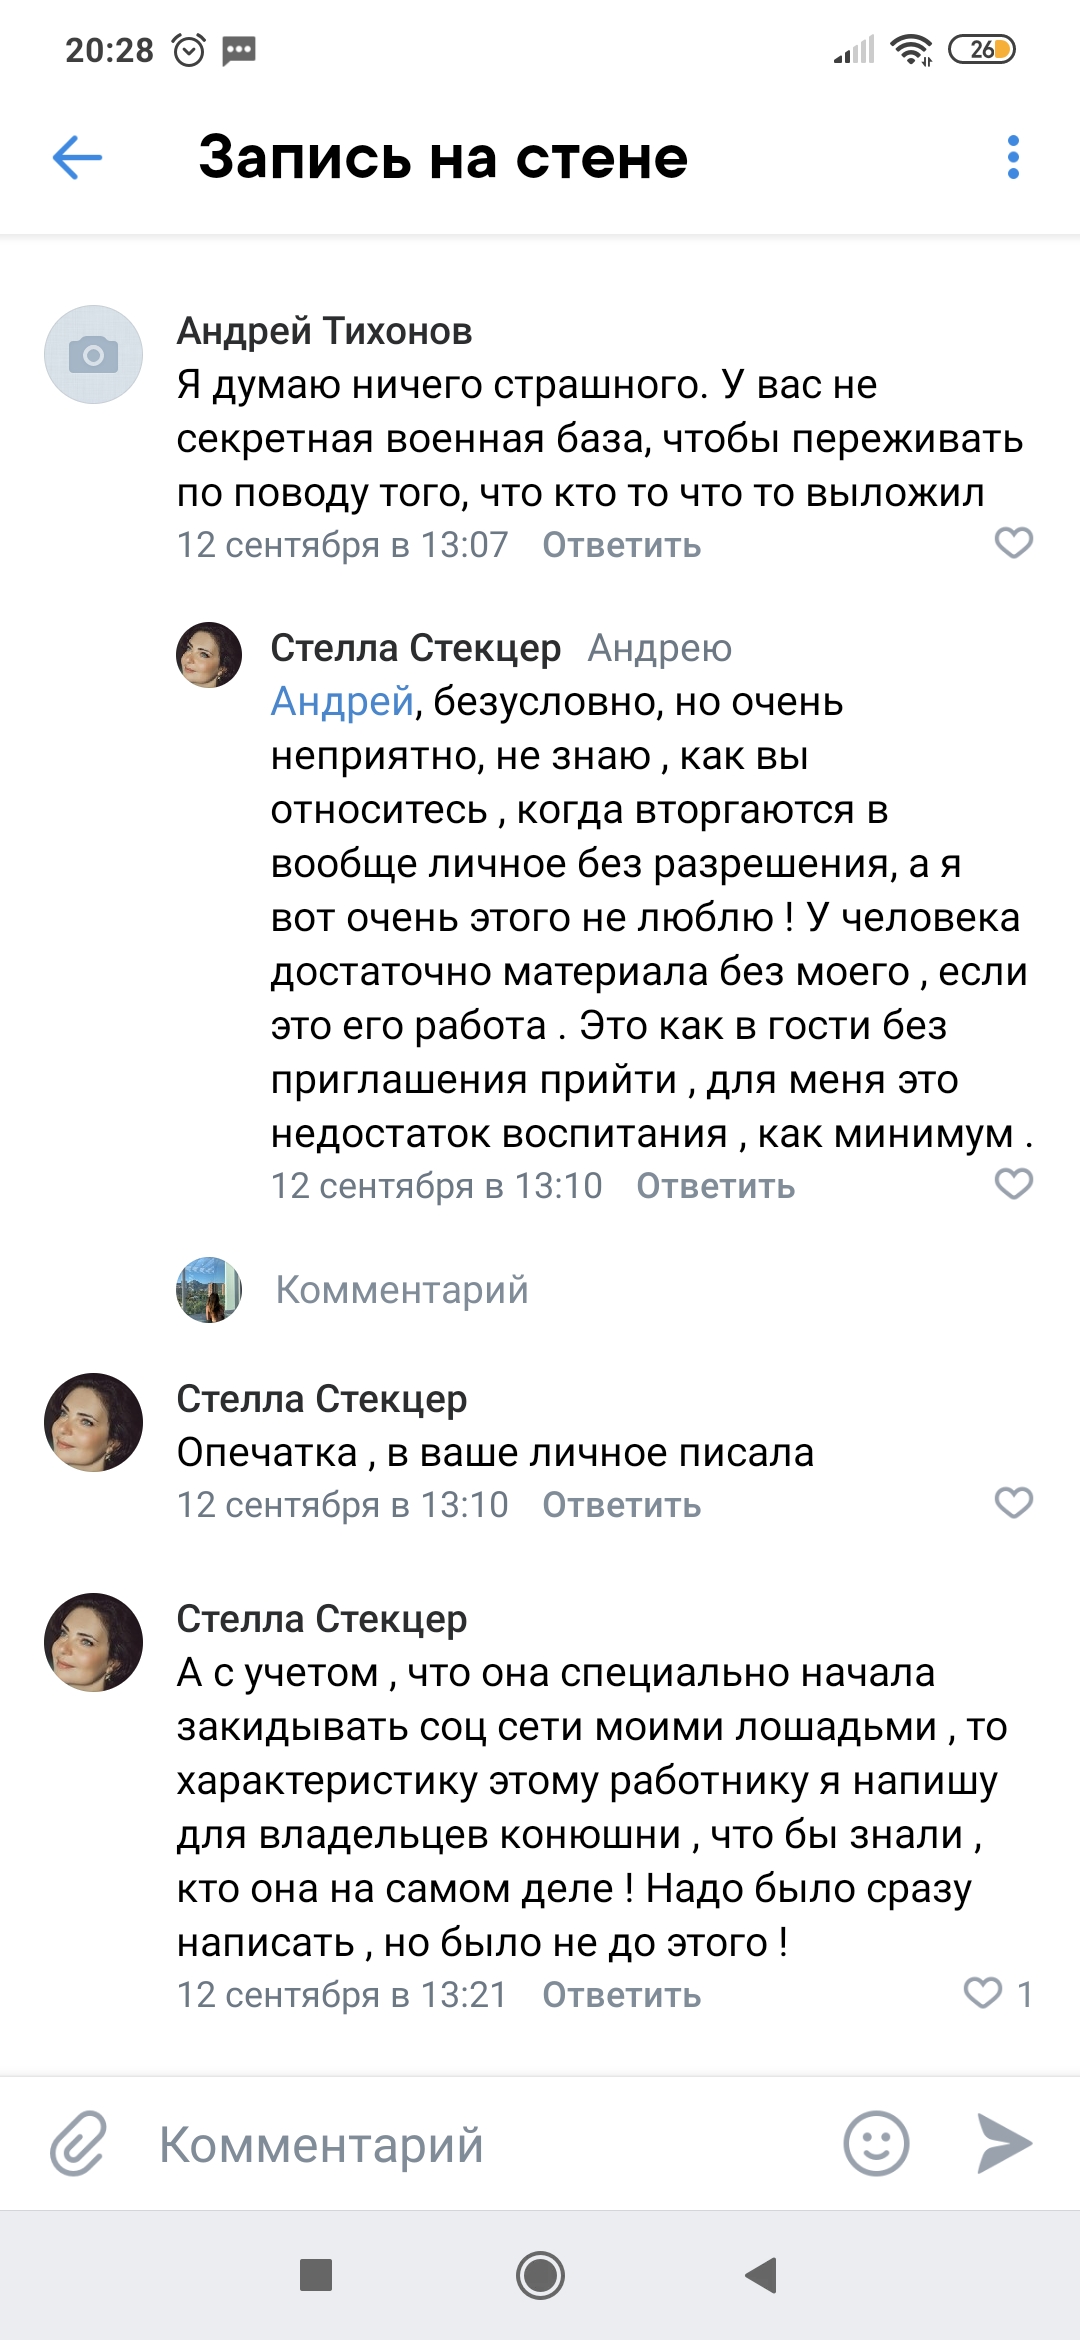Screen dimensions: 1080x2340
Task: Tap the inline reply 'Комментарий' field
Action: pyautogui.click(x=402, y=1290)
